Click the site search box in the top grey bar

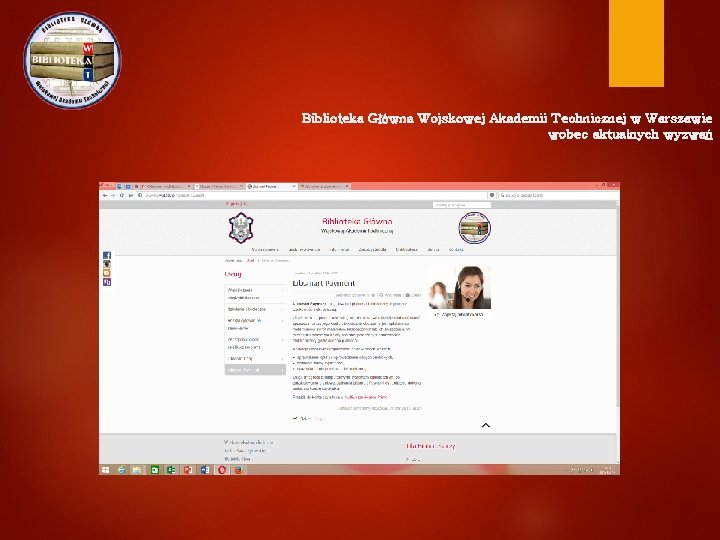(x=461, y=205)
